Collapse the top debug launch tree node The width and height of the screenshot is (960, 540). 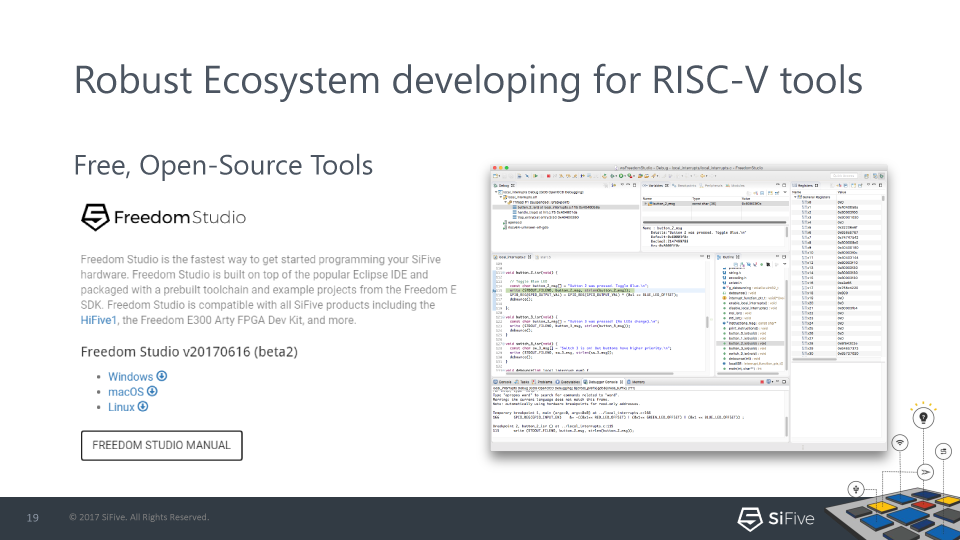point(498,193)
